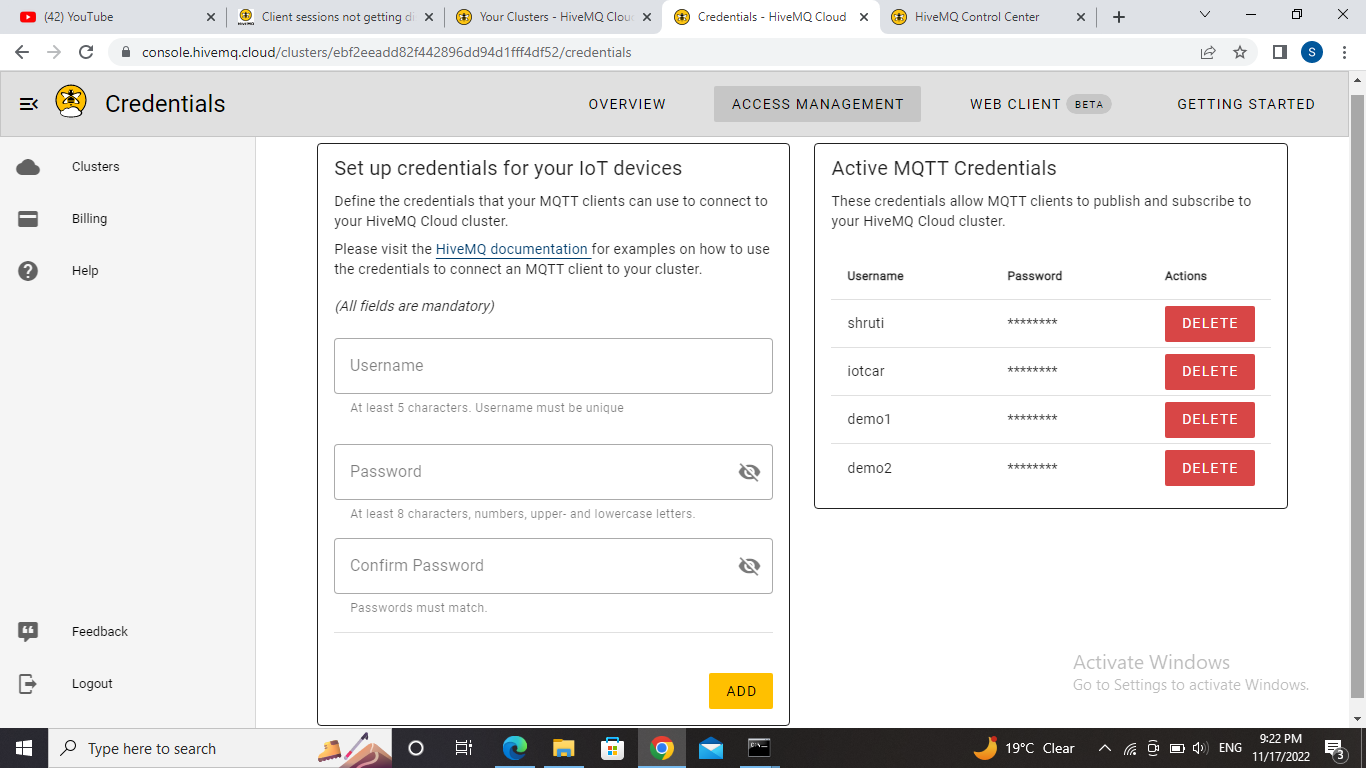Share this page icon in address bar
1366x768 pixels.
1208,52
